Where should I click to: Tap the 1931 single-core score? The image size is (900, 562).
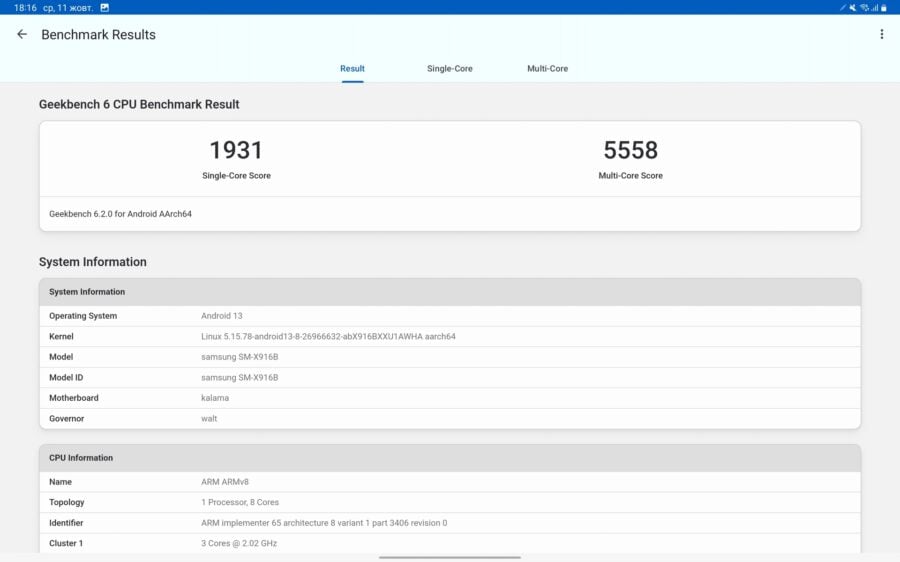[236, 150]
